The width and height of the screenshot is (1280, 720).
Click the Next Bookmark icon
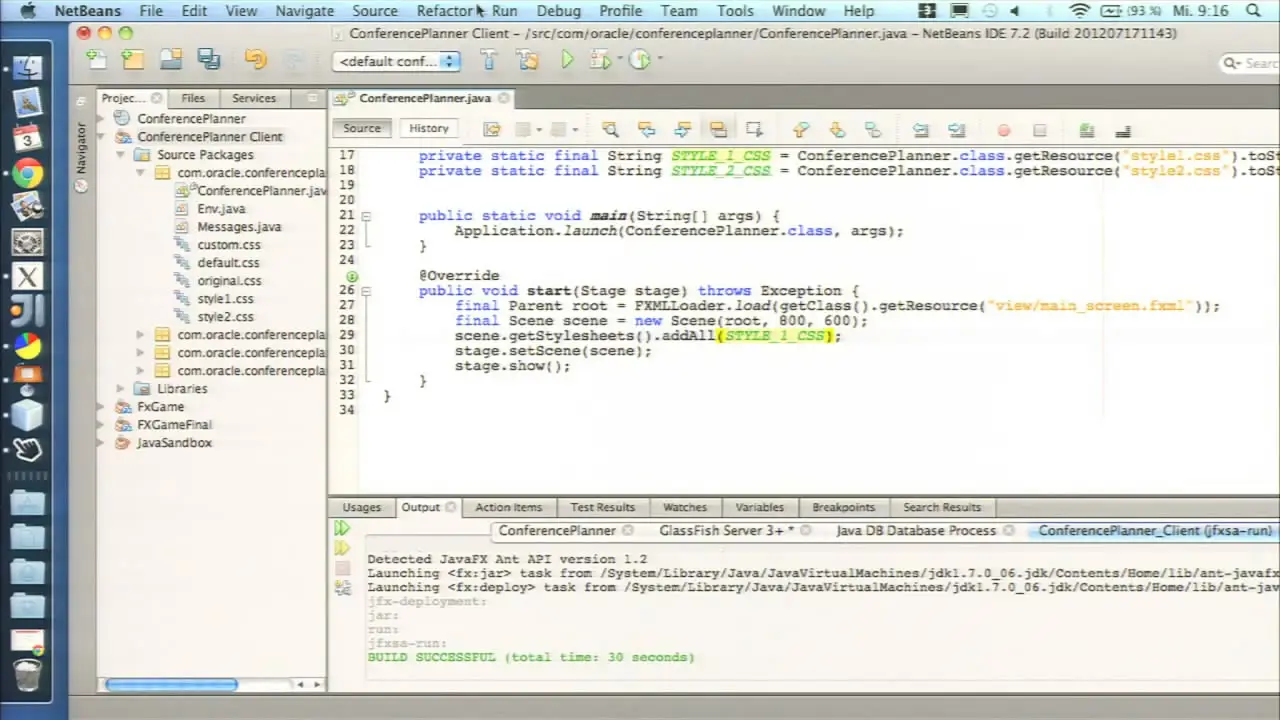coord(837,130)
